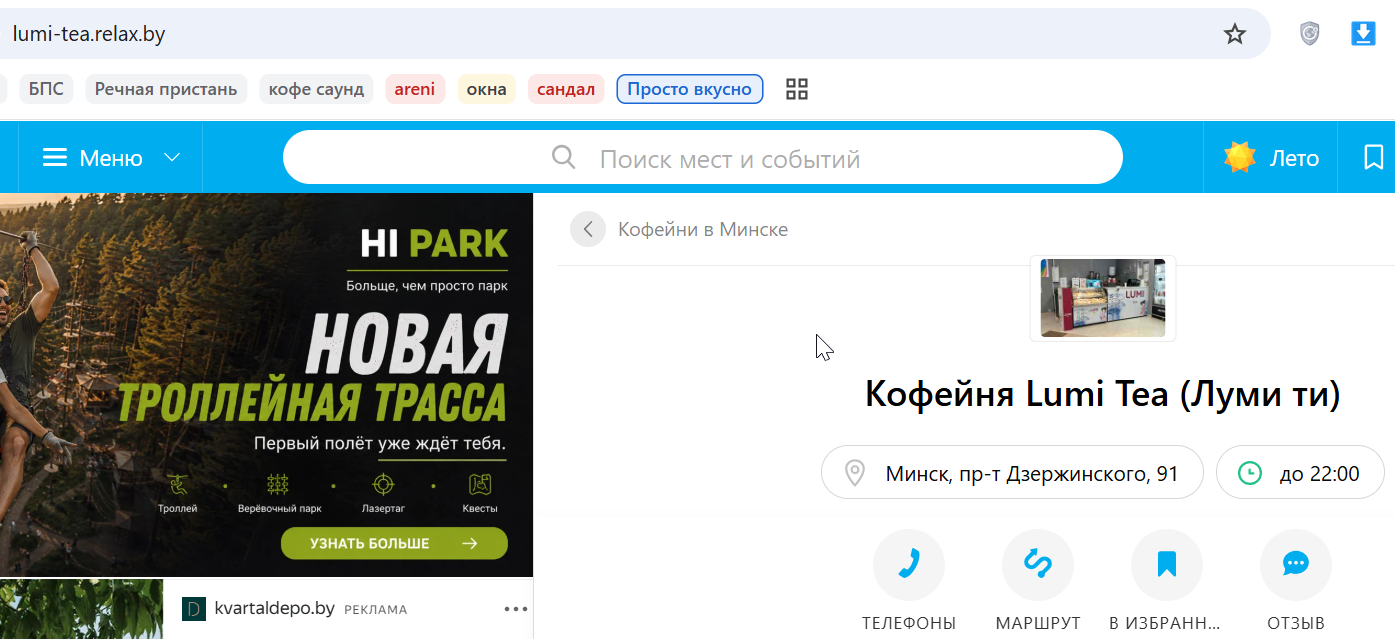Click the search magnifier icon
This screenshot has height=639, width=1395.
coord(564,158)
